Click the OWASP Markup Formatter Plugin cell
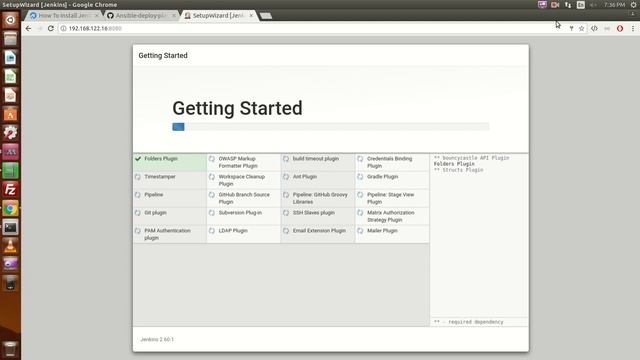This screenshot has height=360, width=640. 244,162
